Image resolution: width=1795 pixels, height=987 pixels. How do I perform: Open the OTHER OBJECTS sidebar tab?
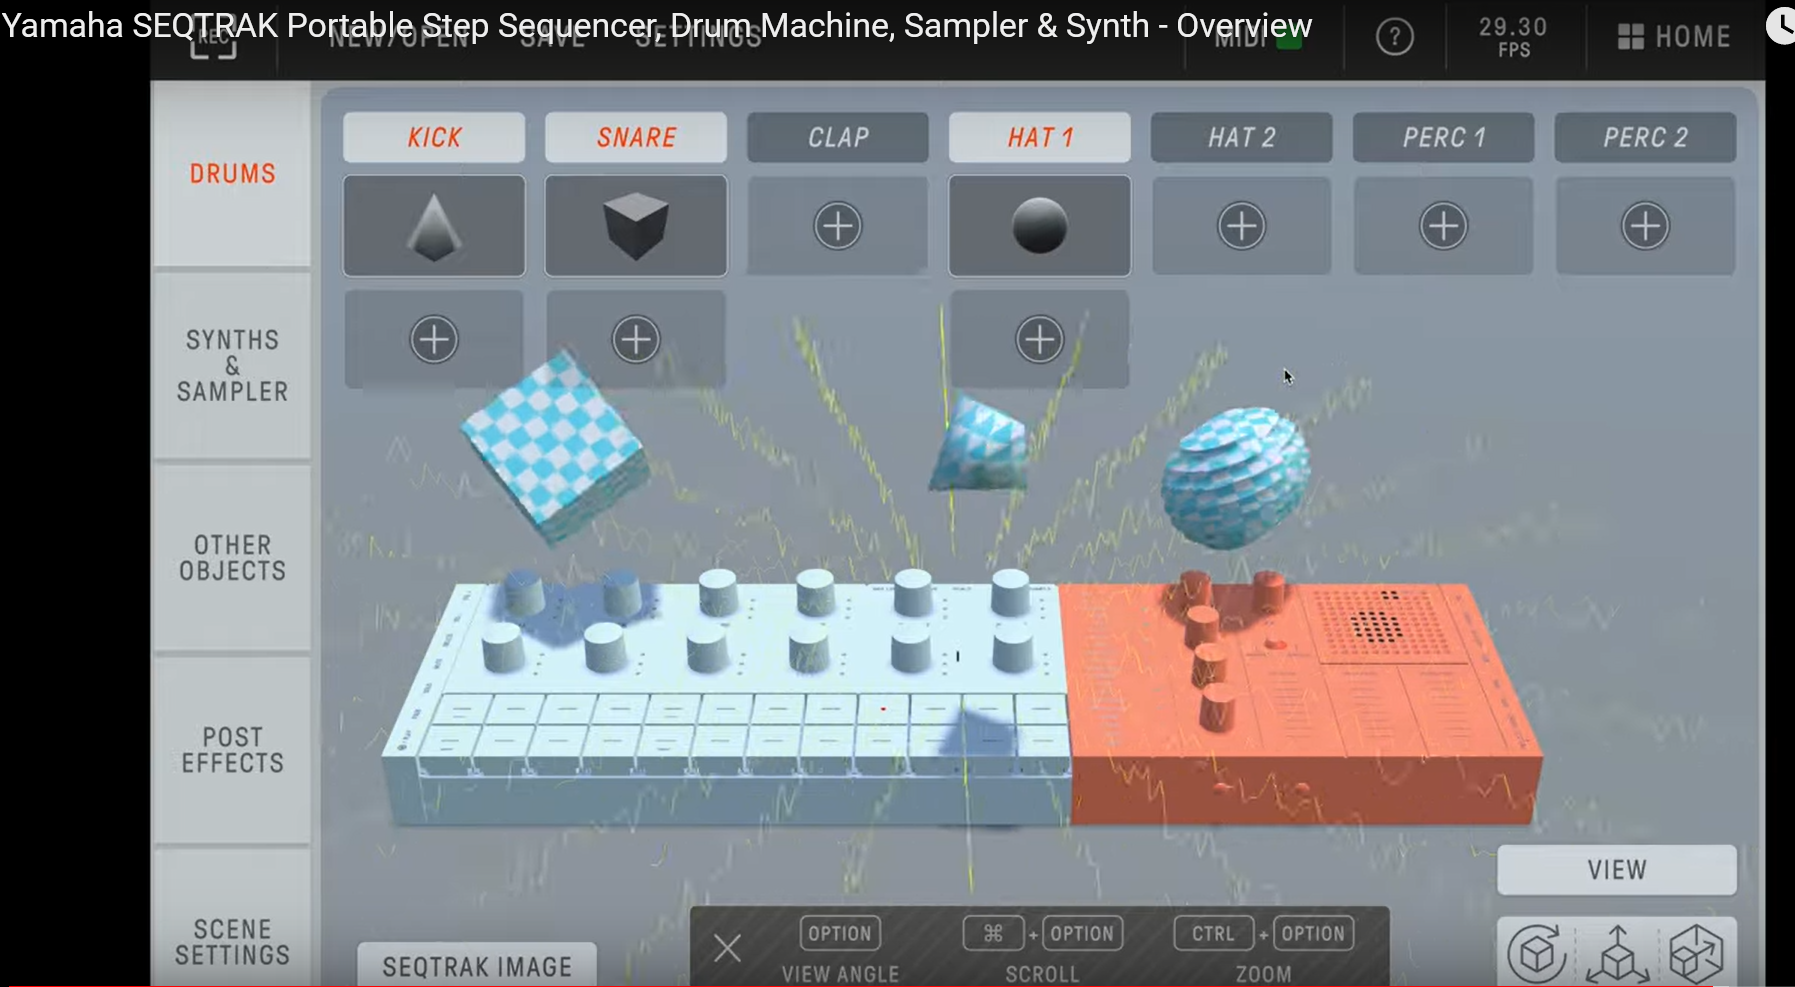click(232, 558)
